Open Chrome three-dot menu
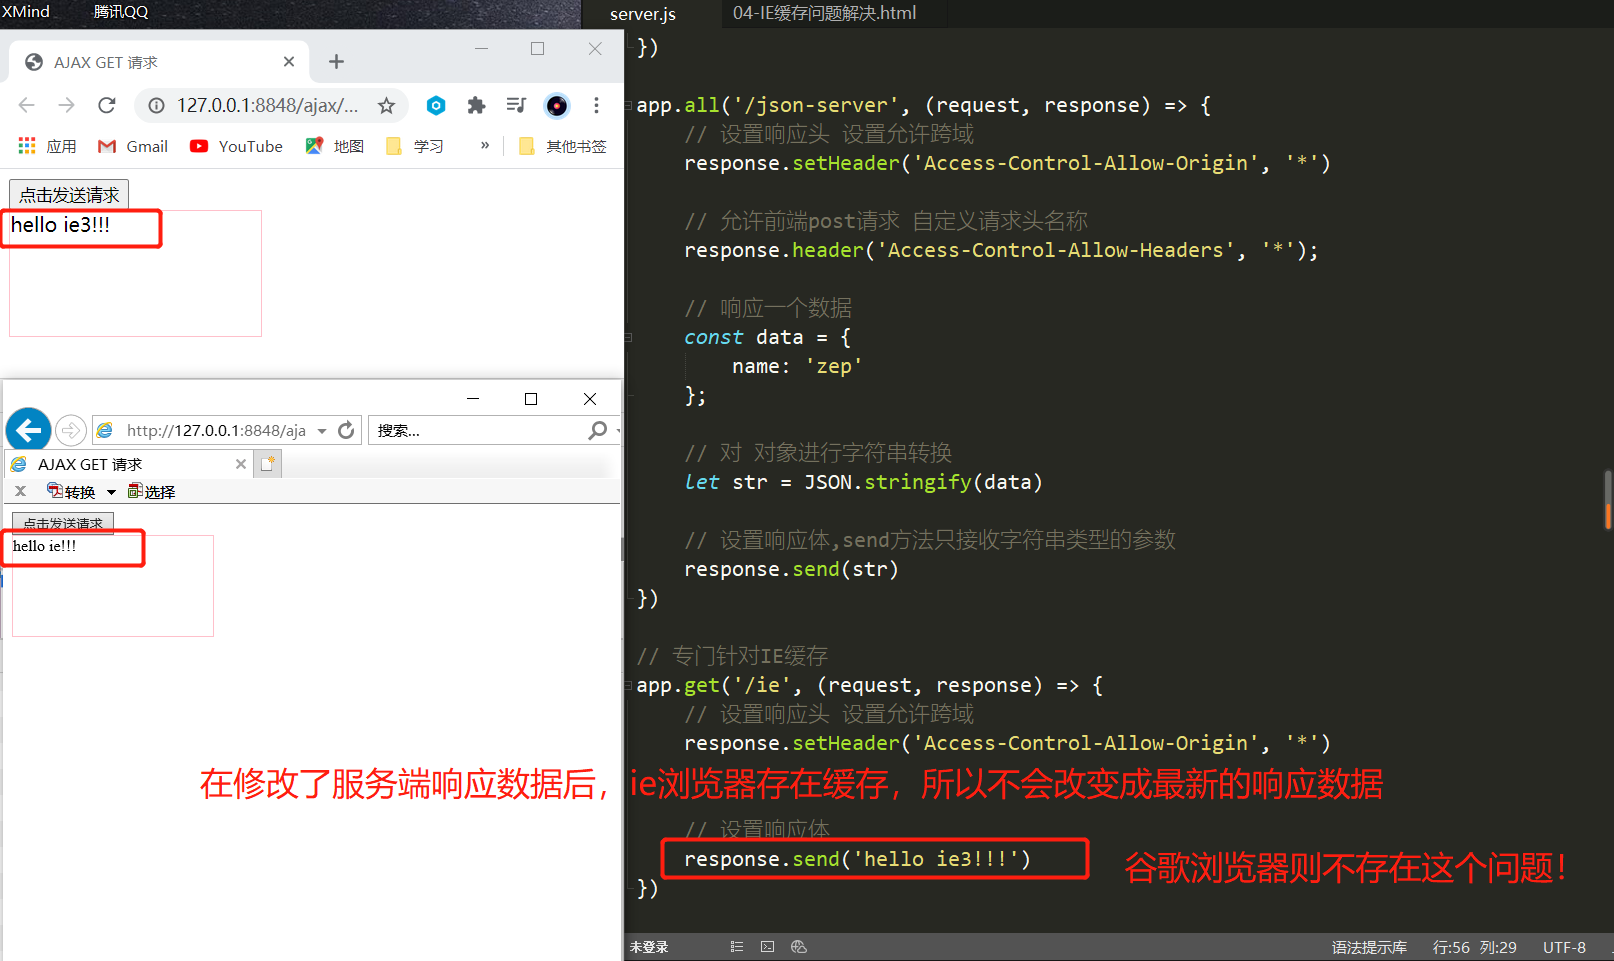This screenshot has height=961, width=1614. (597, 105)
